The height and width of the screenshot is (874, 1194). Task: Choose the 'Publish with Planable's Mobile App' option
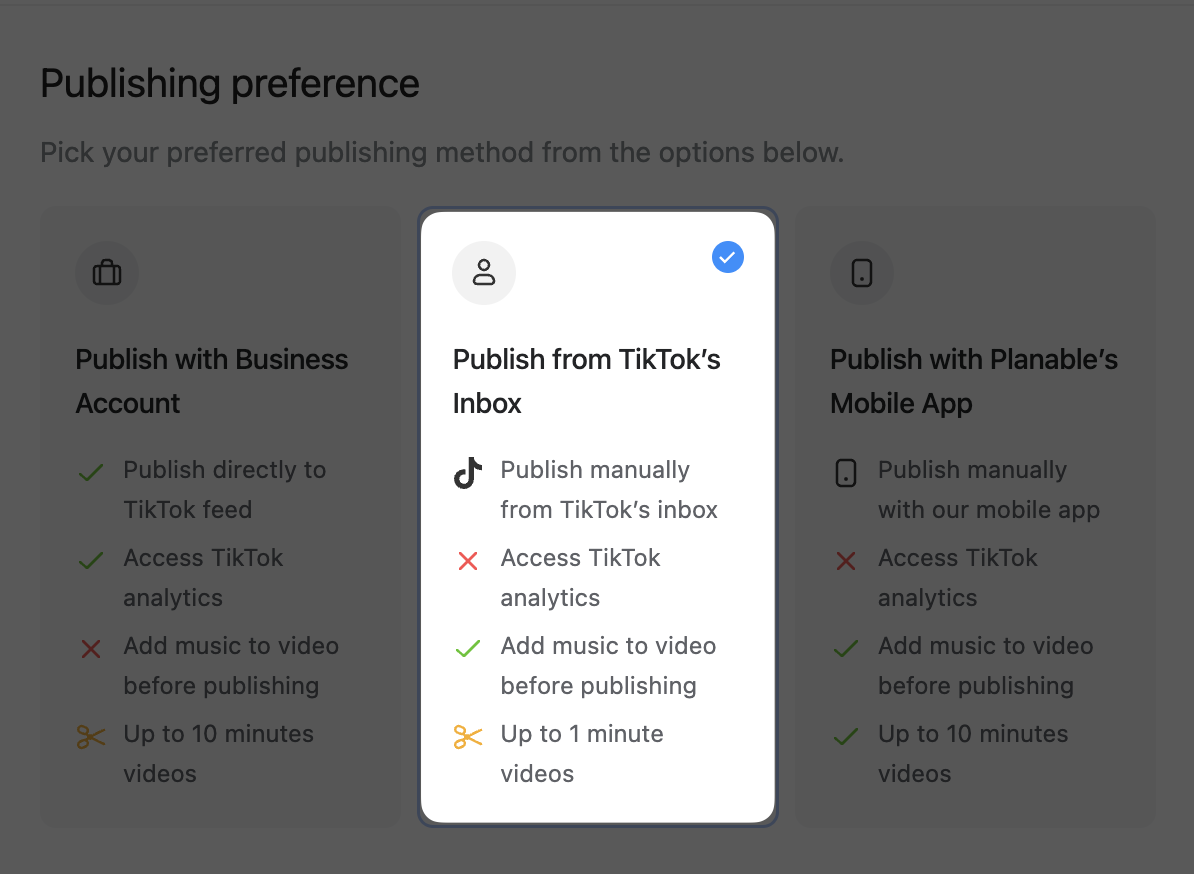click(974, 381)
